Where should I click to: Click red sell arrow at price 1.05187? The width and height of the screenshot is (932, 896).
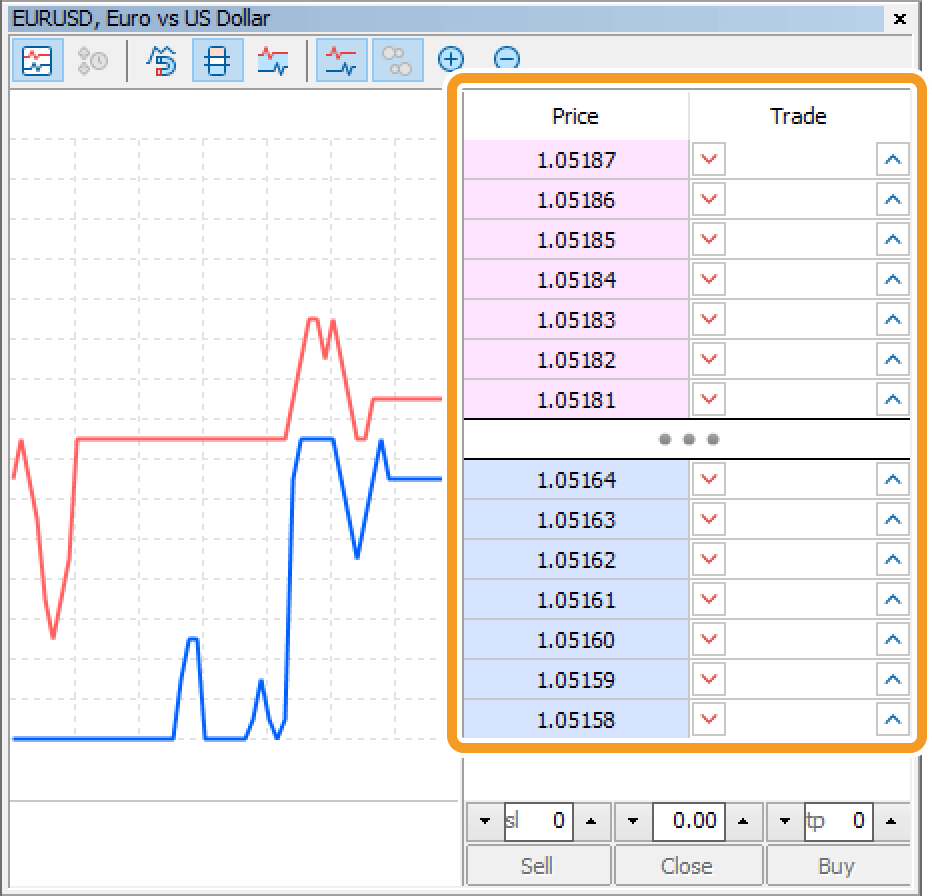coord(709,160)
